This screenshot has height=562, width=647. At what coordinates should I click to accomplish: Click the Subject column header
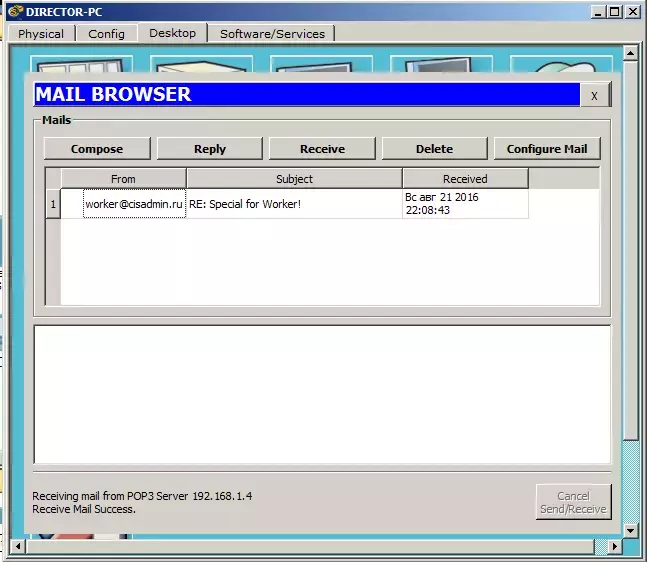click(294, 179)
